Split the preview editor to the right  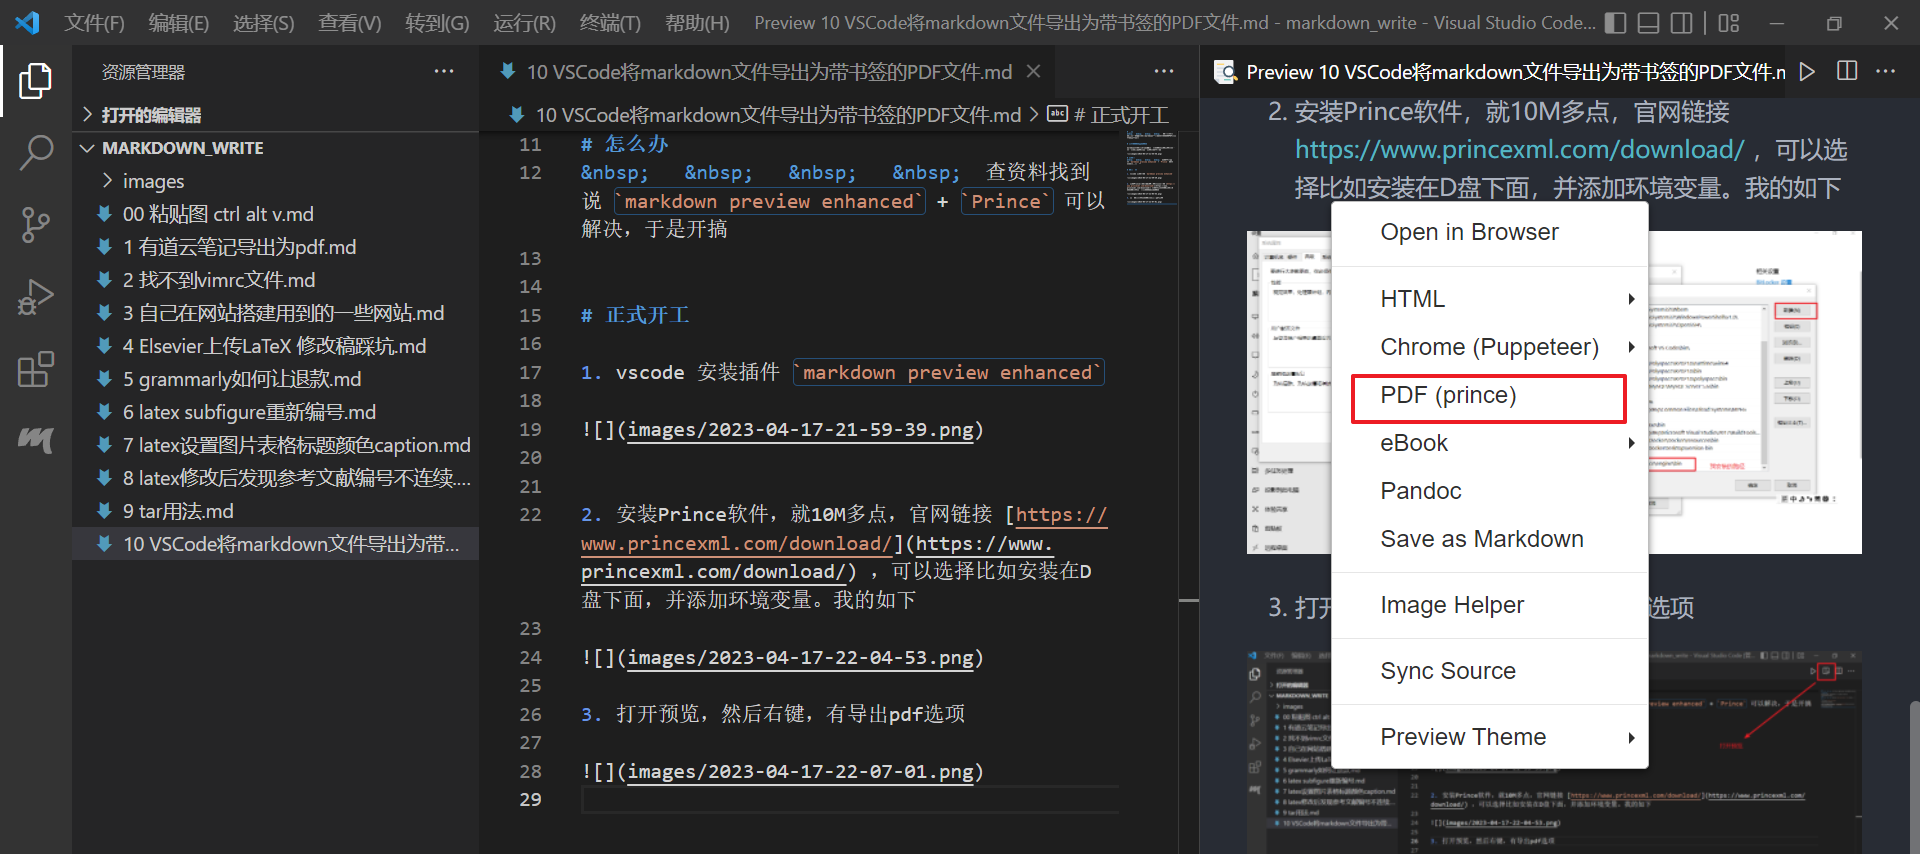pyautogui.click(x=1847, y=71)
